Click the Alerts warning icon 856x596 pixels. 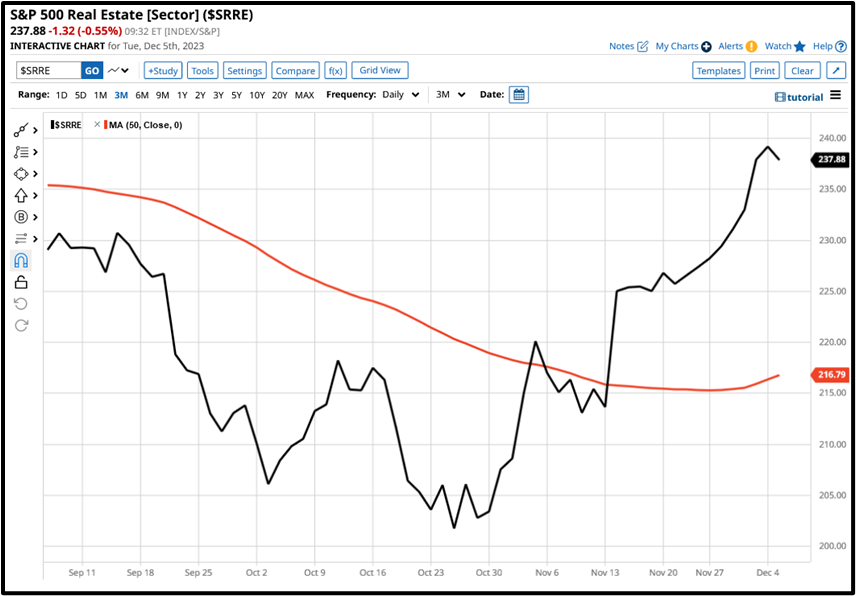[752, 46]
